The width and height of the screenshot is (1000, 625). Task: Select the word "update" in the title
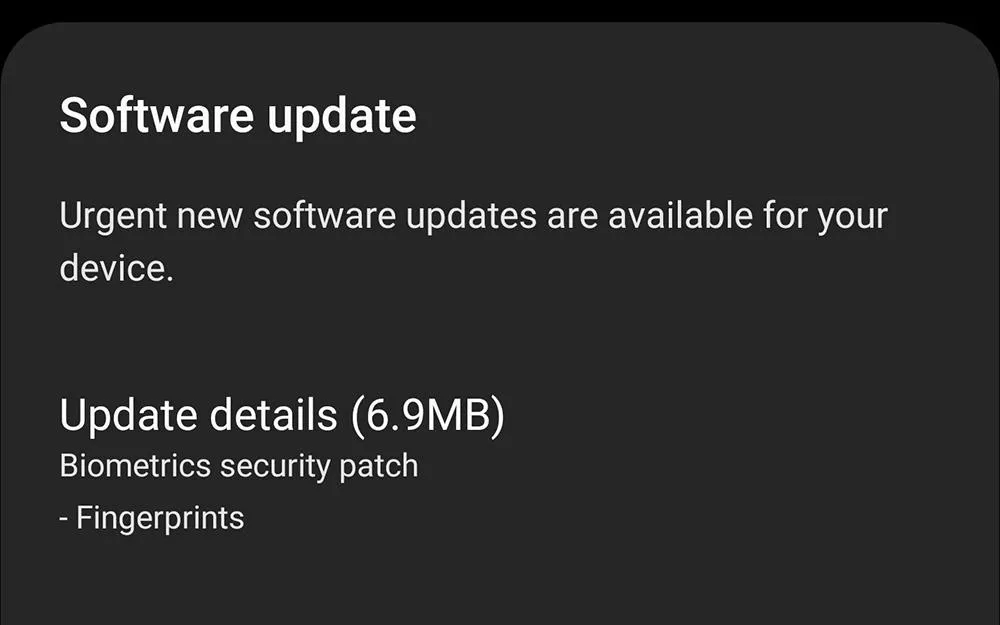click(342, 118)
